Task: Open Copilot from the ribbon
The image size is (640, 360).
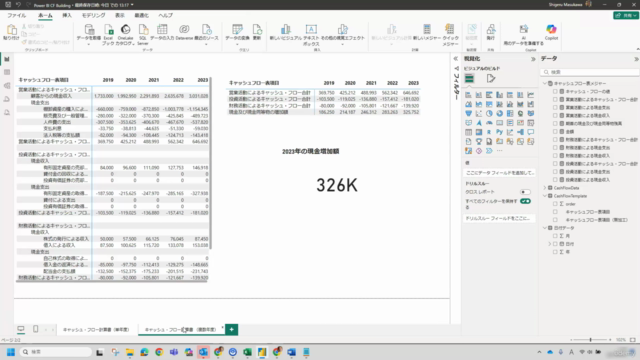Action: point(551,33)
